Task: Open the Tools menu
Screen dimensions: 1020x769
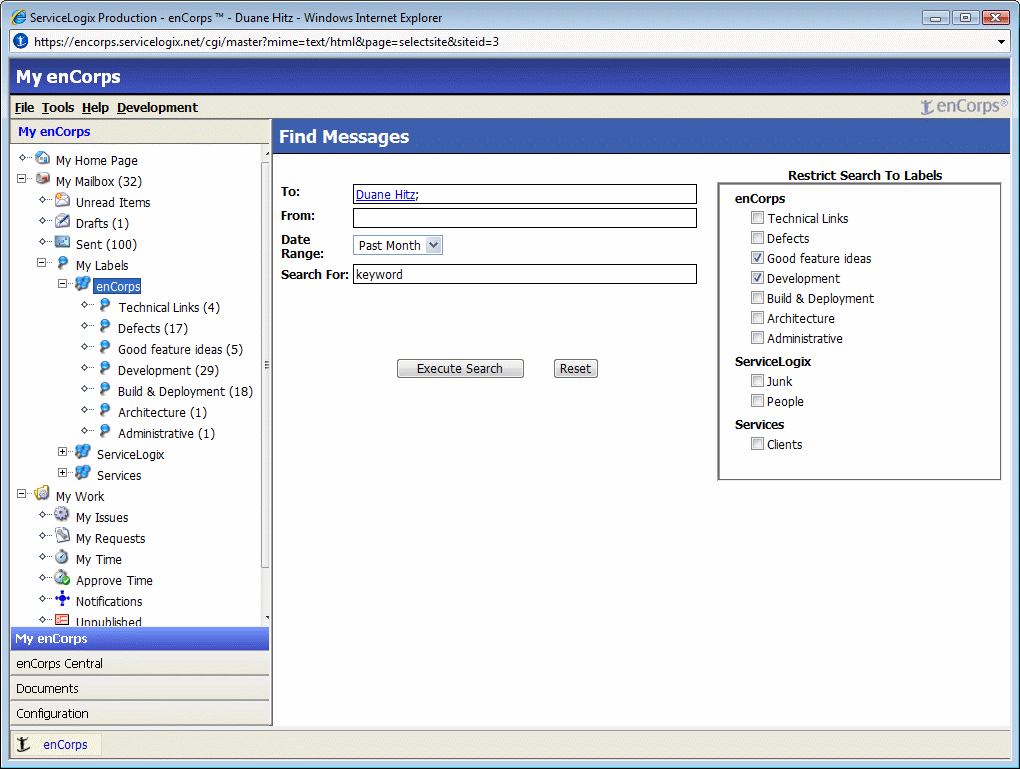Action: point(58,107)
